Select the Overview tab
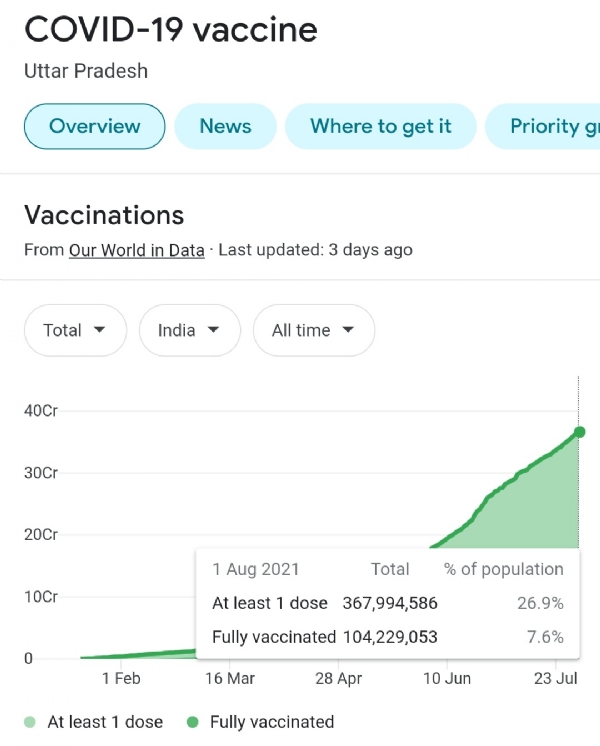600x746 pixels. point(95,126)
